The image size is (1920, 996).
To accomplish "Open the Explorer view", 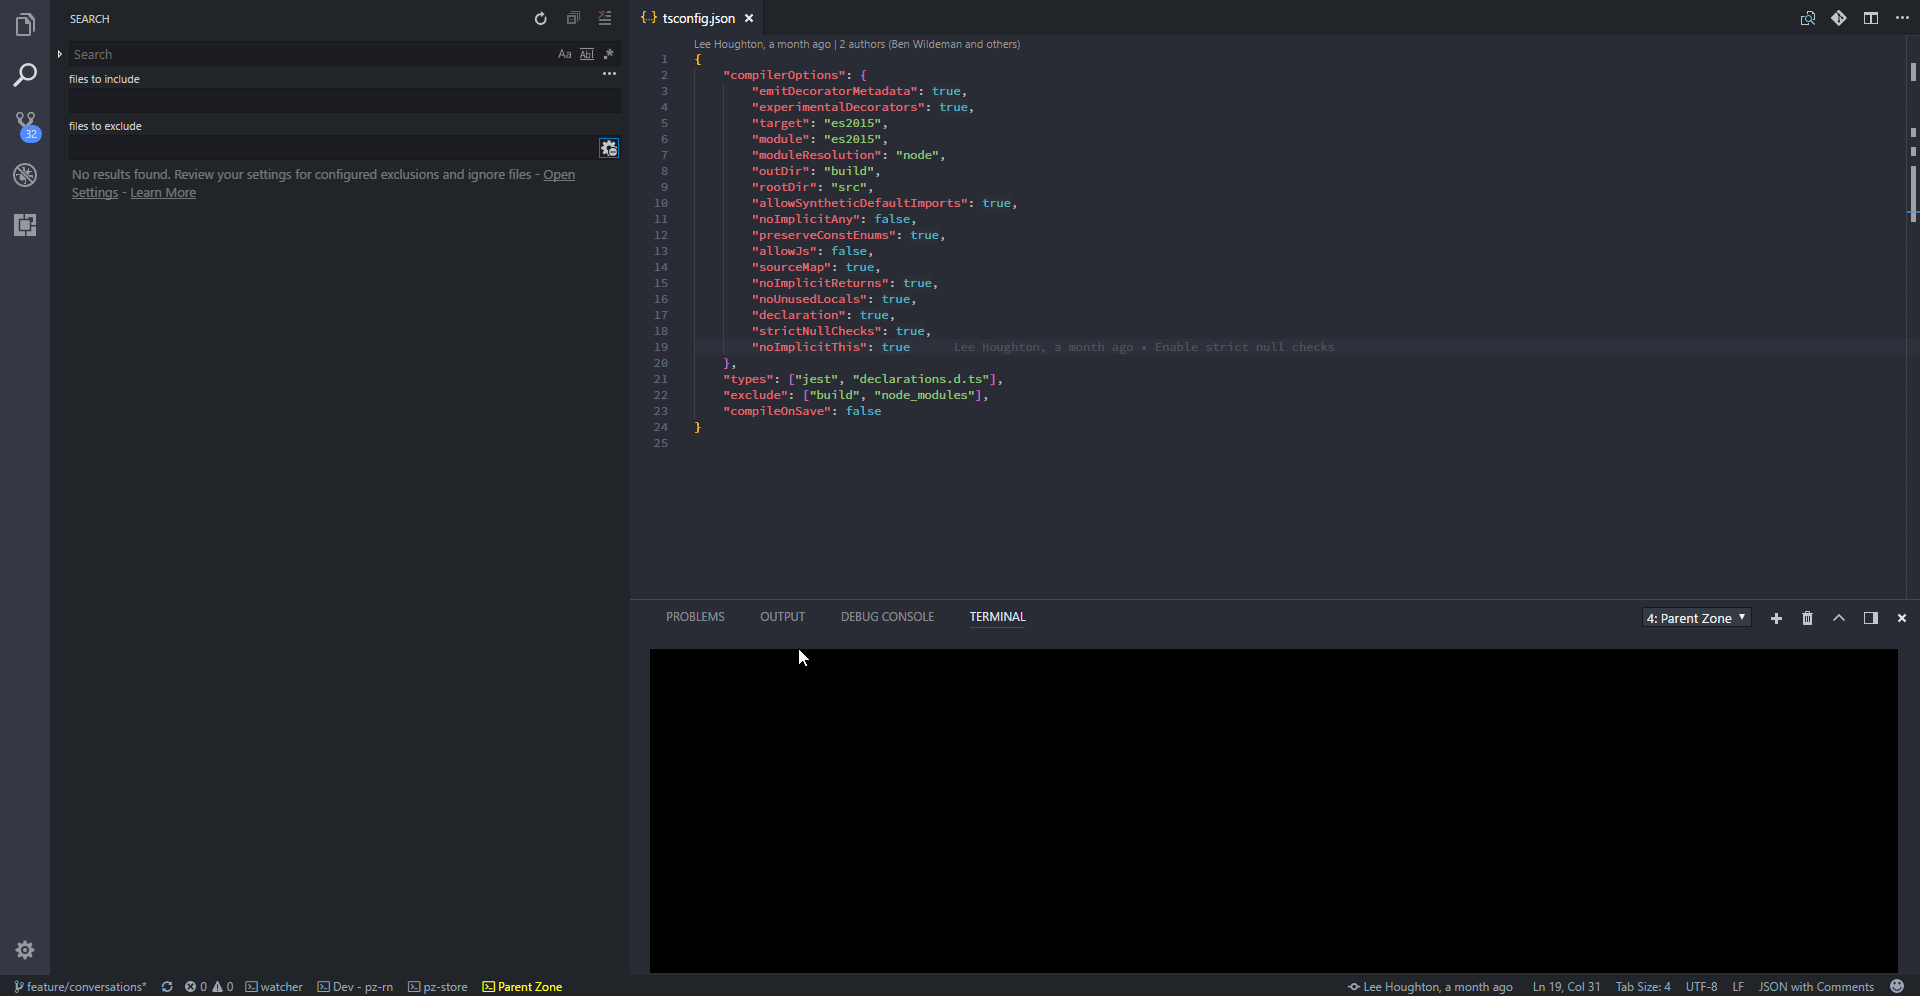I will tap(25, 25).
